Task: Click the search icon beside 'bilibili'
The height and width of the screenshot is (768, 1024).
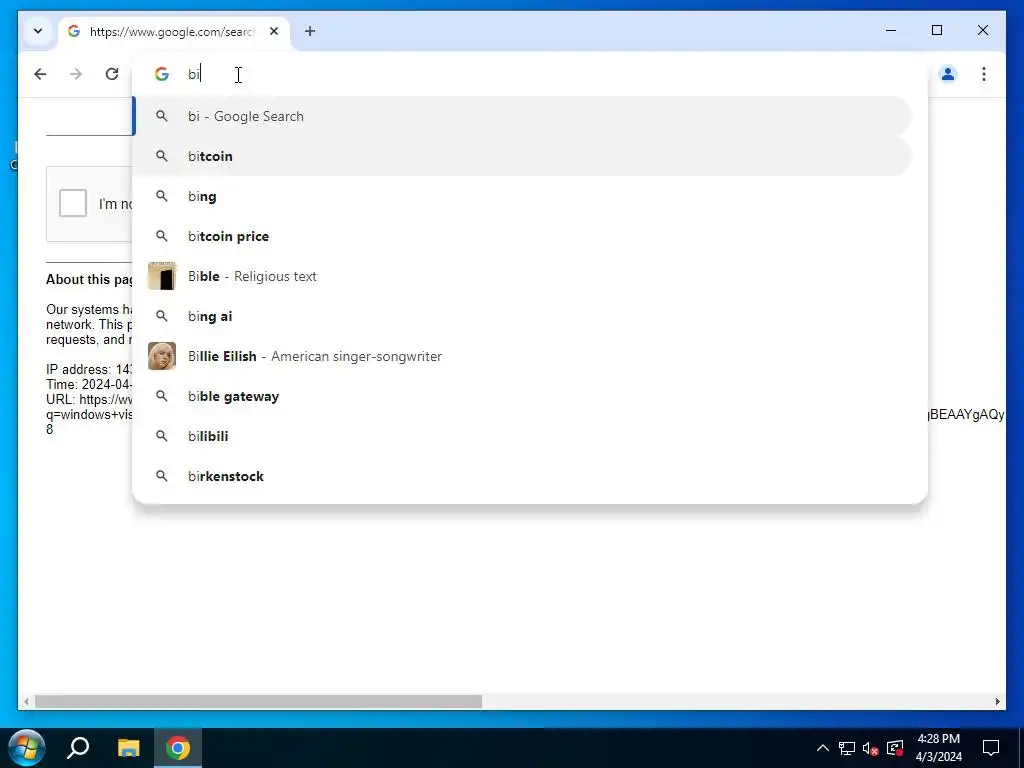Action: click(161, 436)
